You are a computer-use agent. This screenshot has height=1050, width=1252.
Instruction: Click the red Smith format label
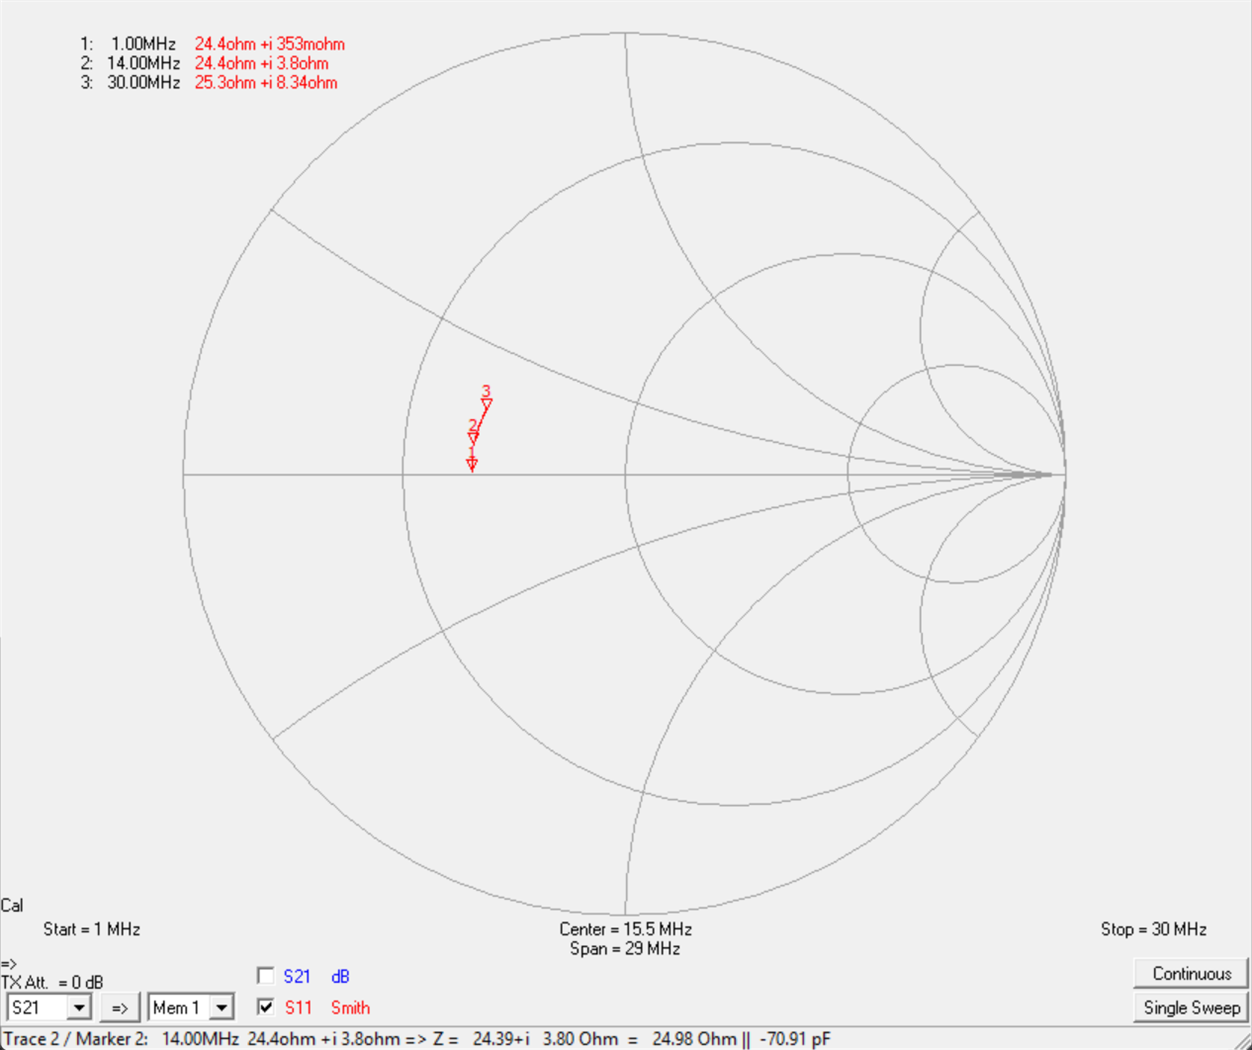350,1007
